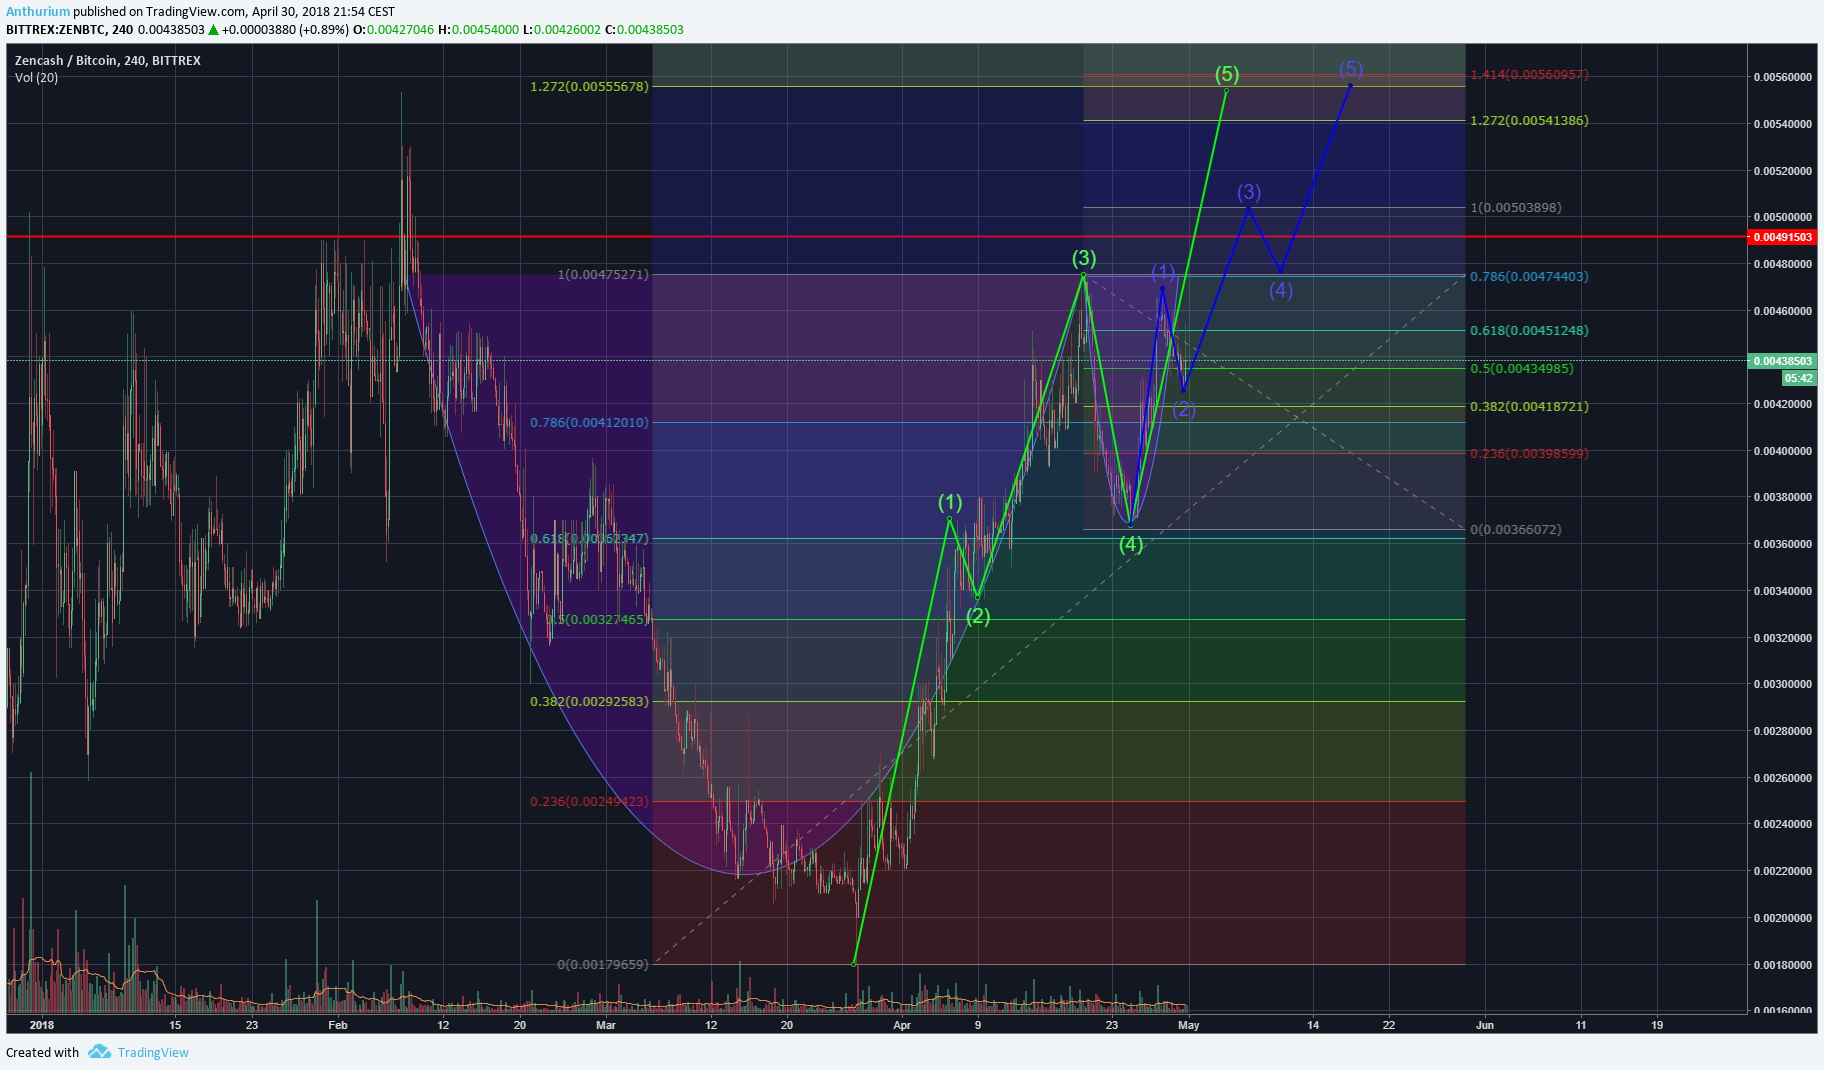1824x1070 pixels.
Task: Click the 0.236(0.00249423) Fibonacci label
Action: pos(589,802)
